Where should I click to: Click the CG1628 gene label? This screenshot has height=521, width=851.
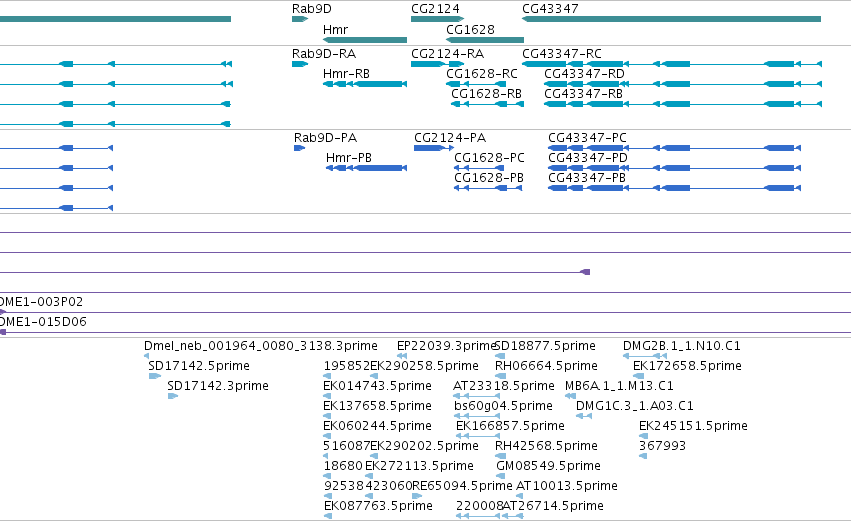pyautogui.click(x=471, y=29)
